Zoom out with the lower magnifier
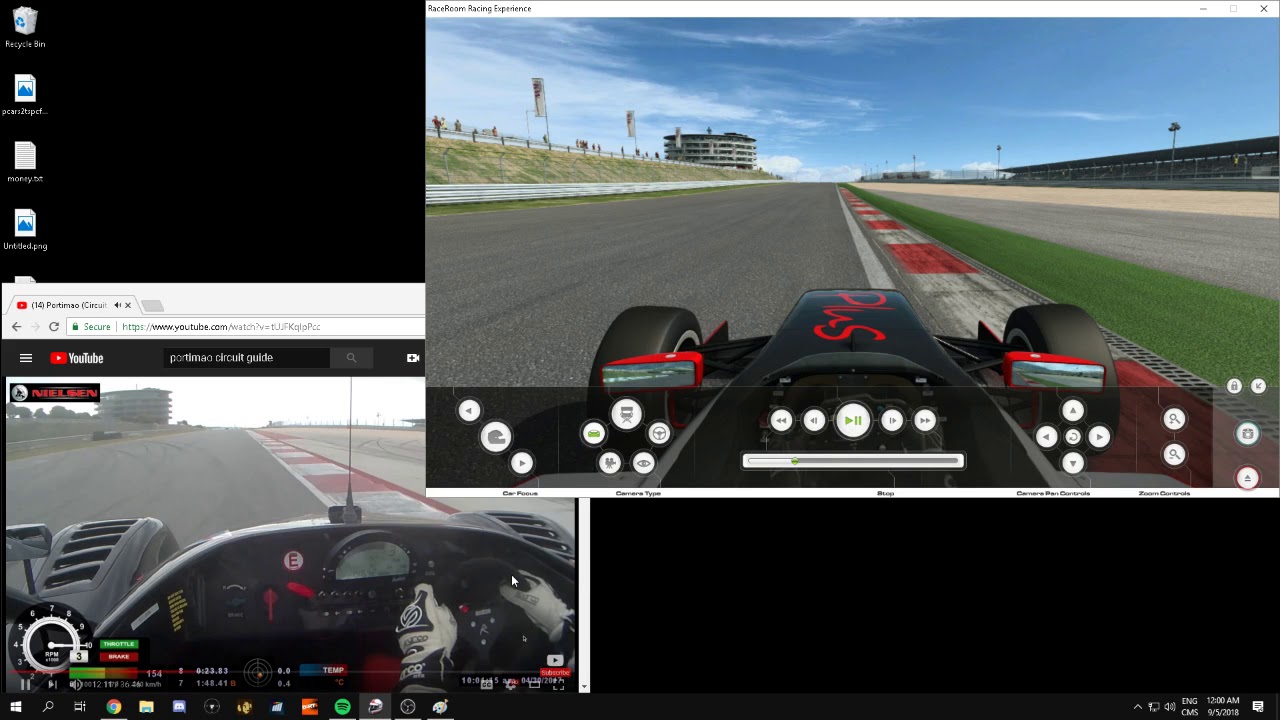The width and height of the screenshot is (1280, 720). pyautogui.click(x=1175, y=455)
